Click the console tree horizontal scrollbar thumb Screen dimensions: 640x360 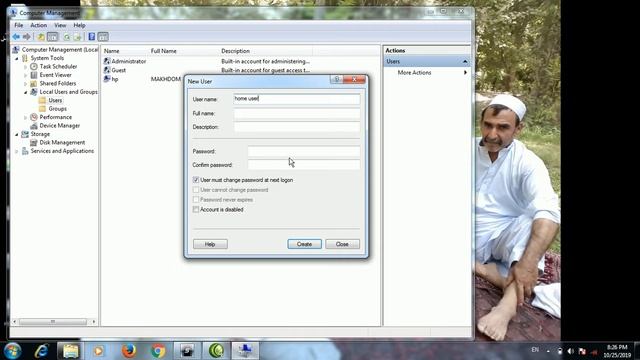click(53, 322)
